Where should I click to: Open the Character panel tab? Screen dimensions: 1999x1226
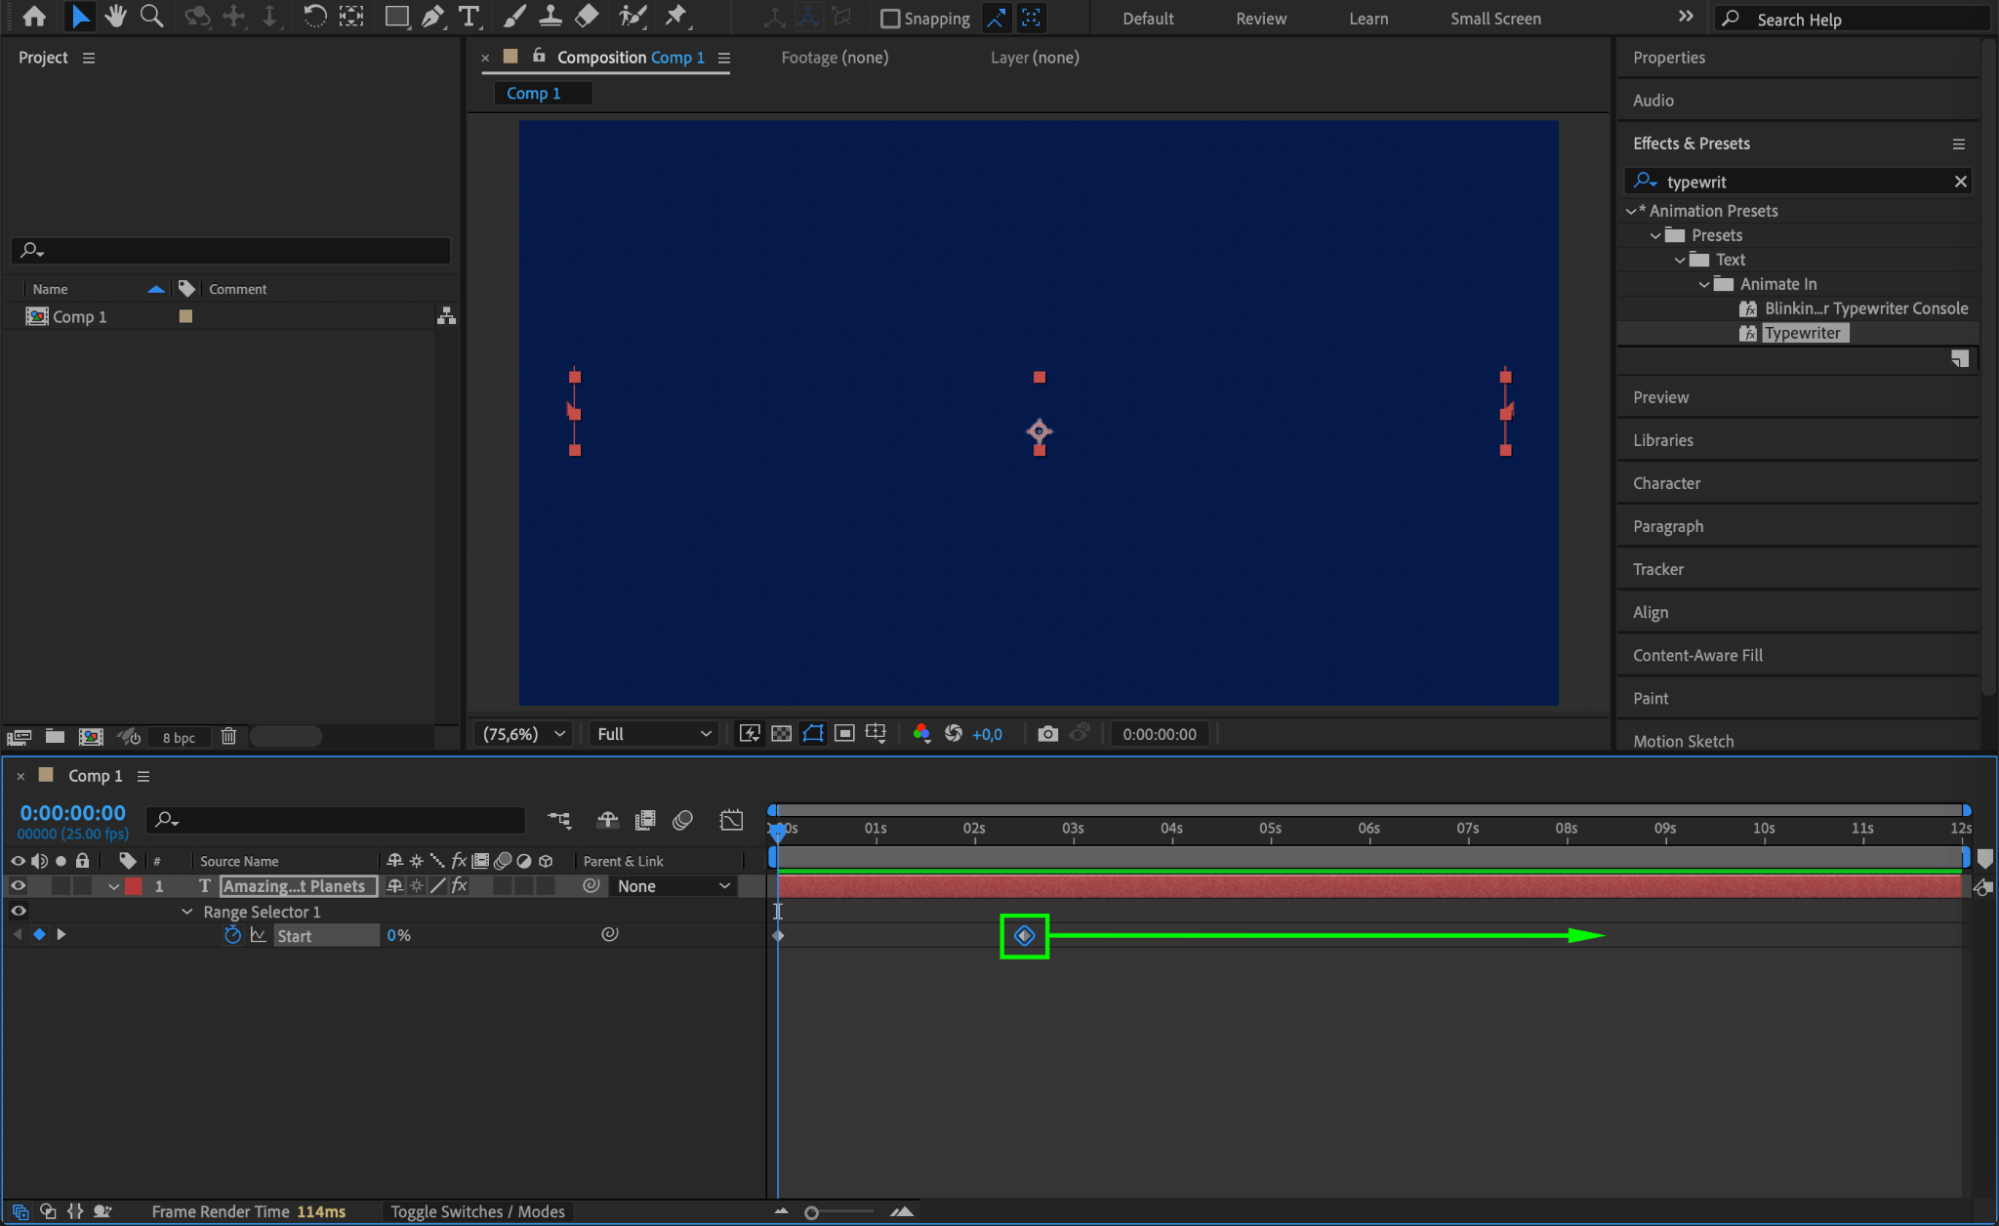click(x=1666, y=483)
